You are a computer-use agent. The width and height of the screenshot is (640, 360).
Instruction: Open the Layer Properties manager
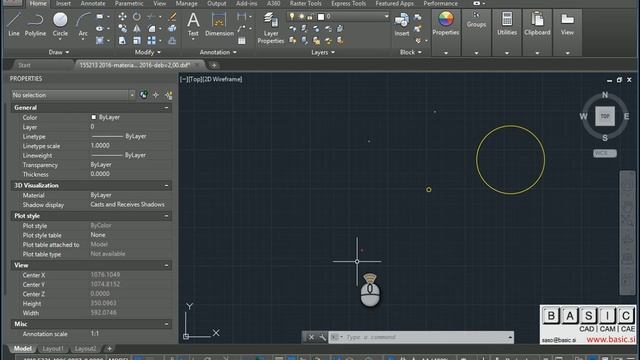coord(271,28)
